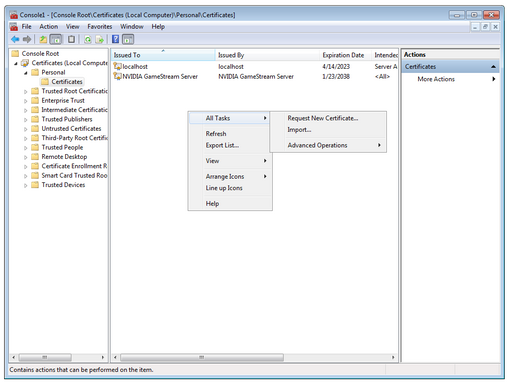Click the console icon in the title bar

point(14,15)
